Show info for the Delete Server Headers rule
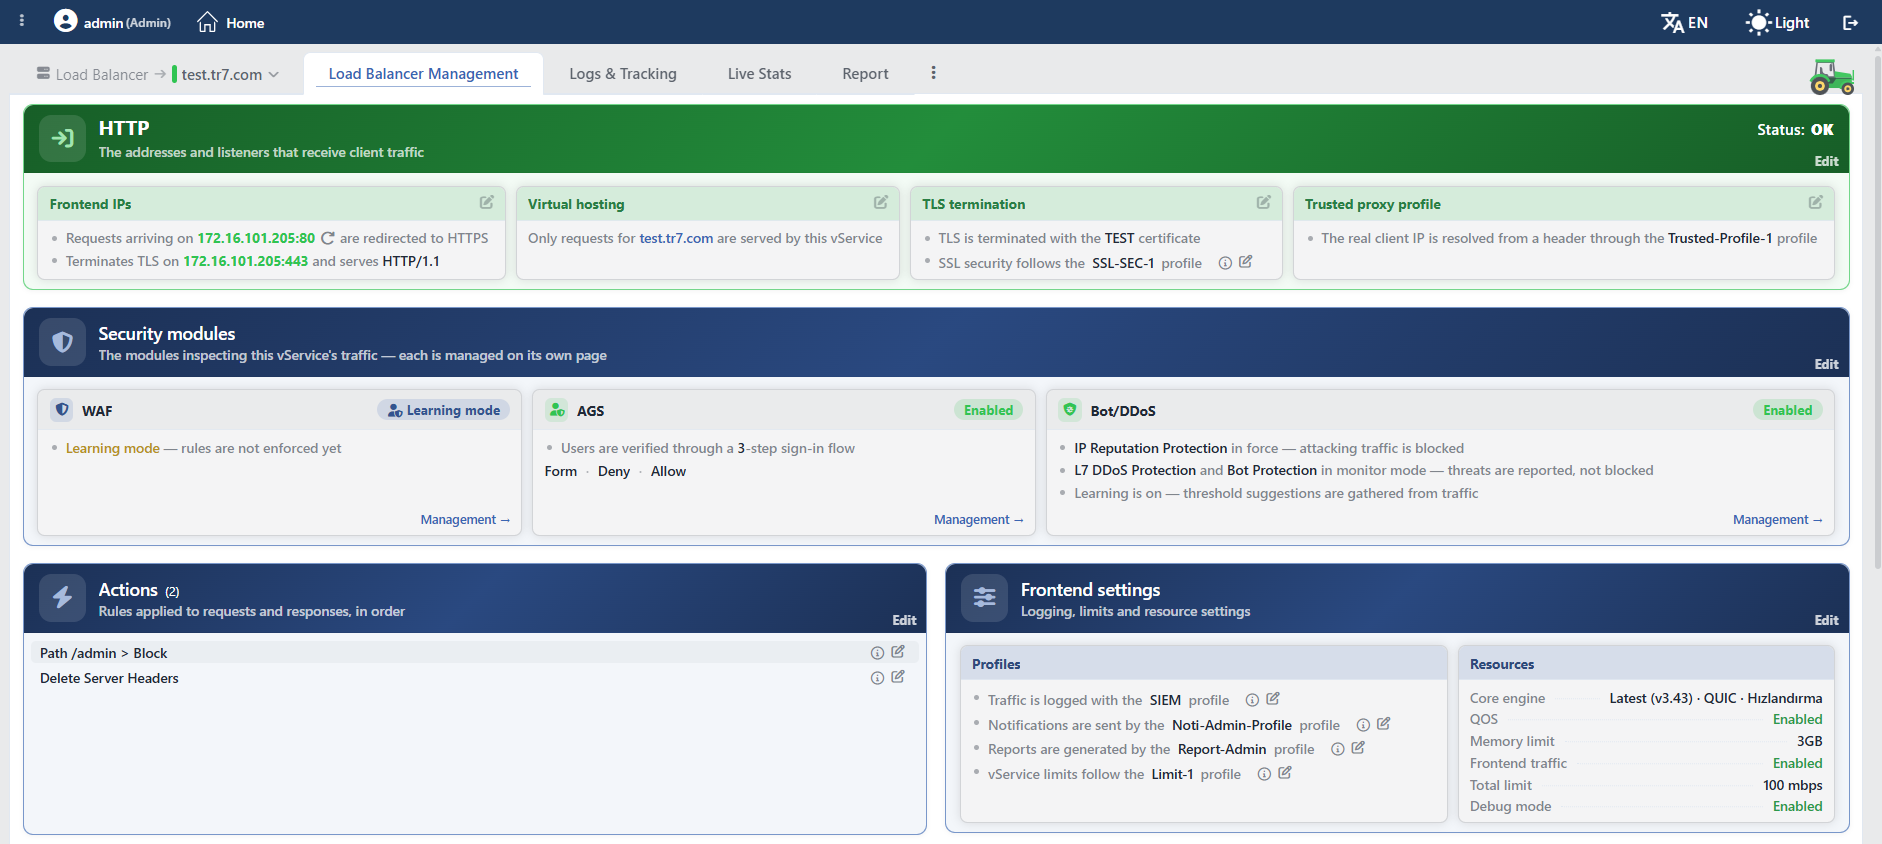The image size is (1882, 844). [877, 678]
